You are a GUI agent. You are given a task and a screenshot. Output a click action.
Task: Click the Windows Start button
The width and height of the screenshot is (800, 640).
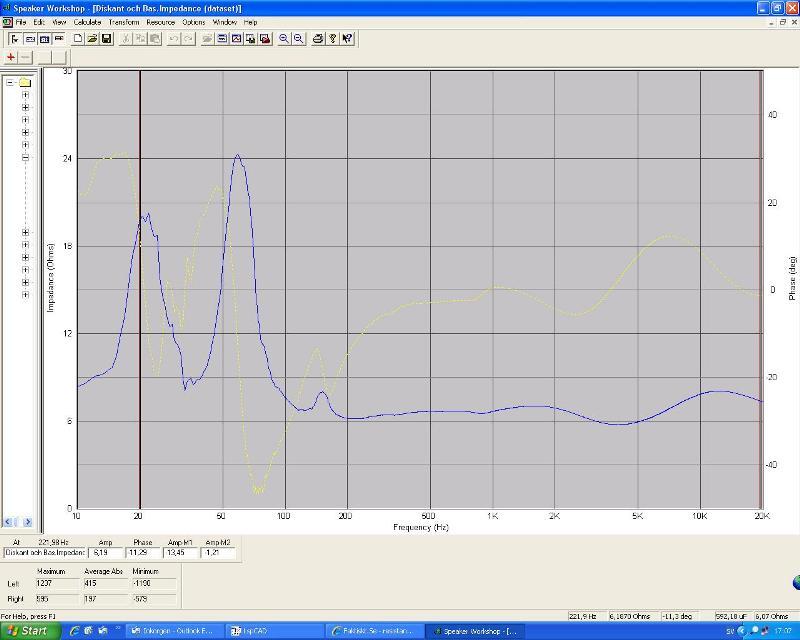tap(27, 631)
